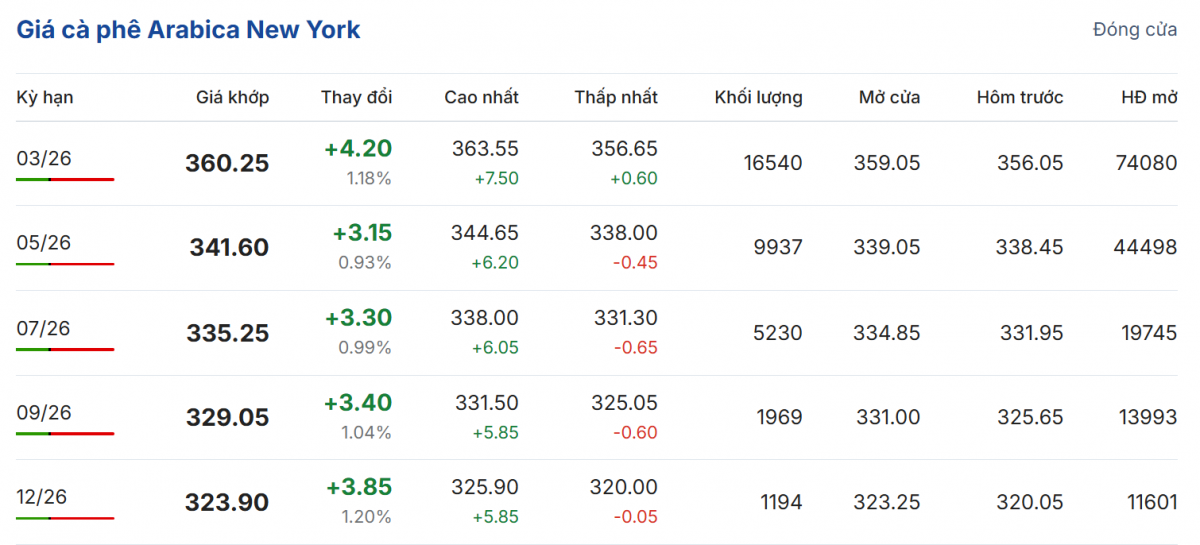Select the Kỳ hạn column header

tap(45, 97)
